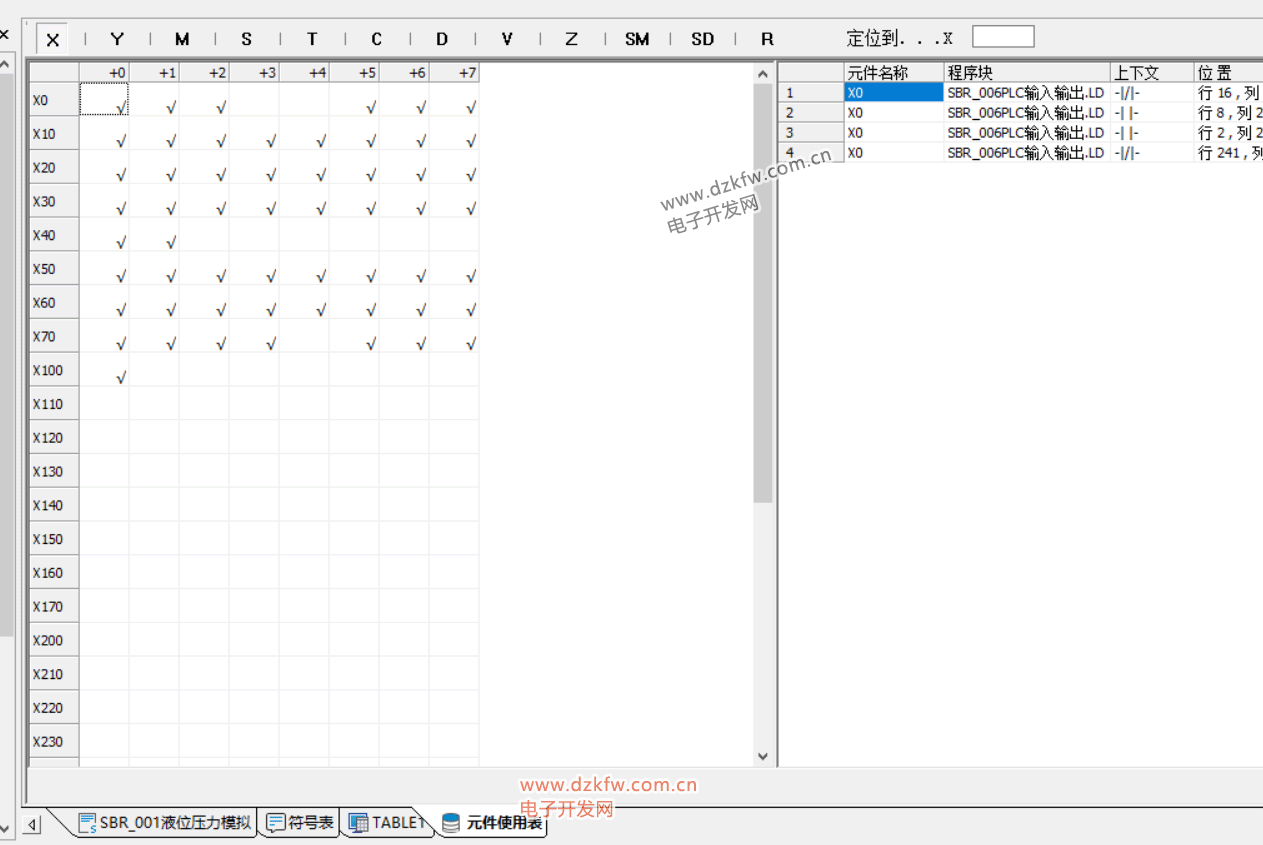The image size is (1263, 845).
Task: Open the TABLE1 tab
Action: pyautogui.click(x=388, y=823)
